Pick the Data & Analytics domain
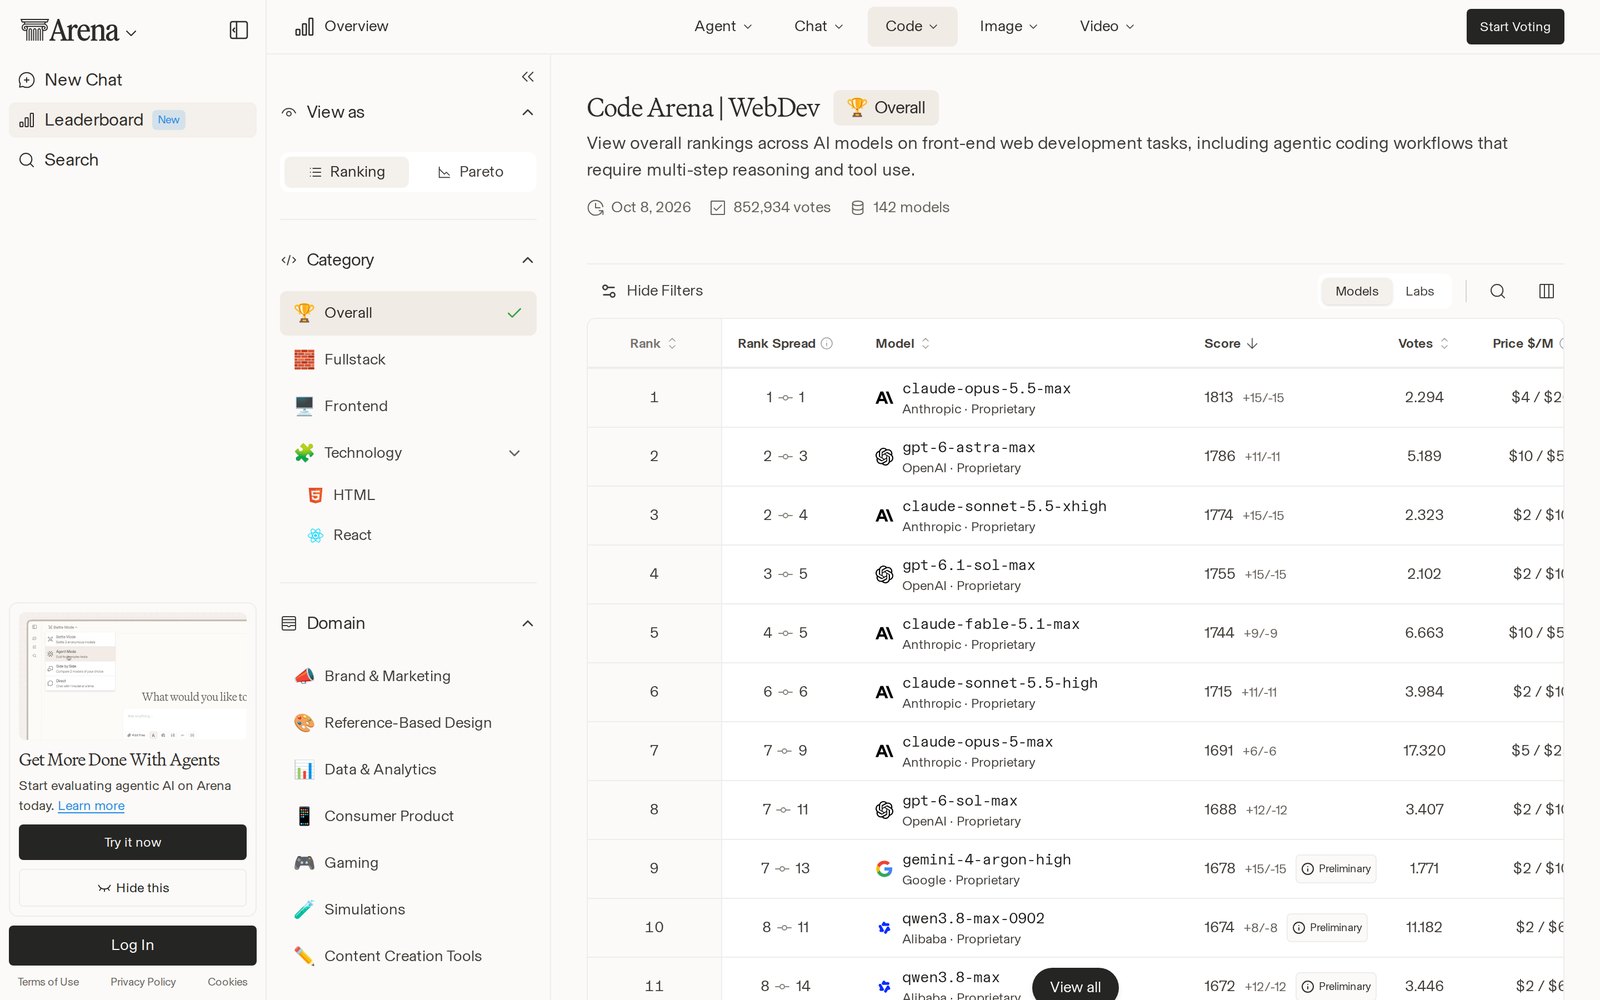The image size is (1600, 1000). click(408, 769)
